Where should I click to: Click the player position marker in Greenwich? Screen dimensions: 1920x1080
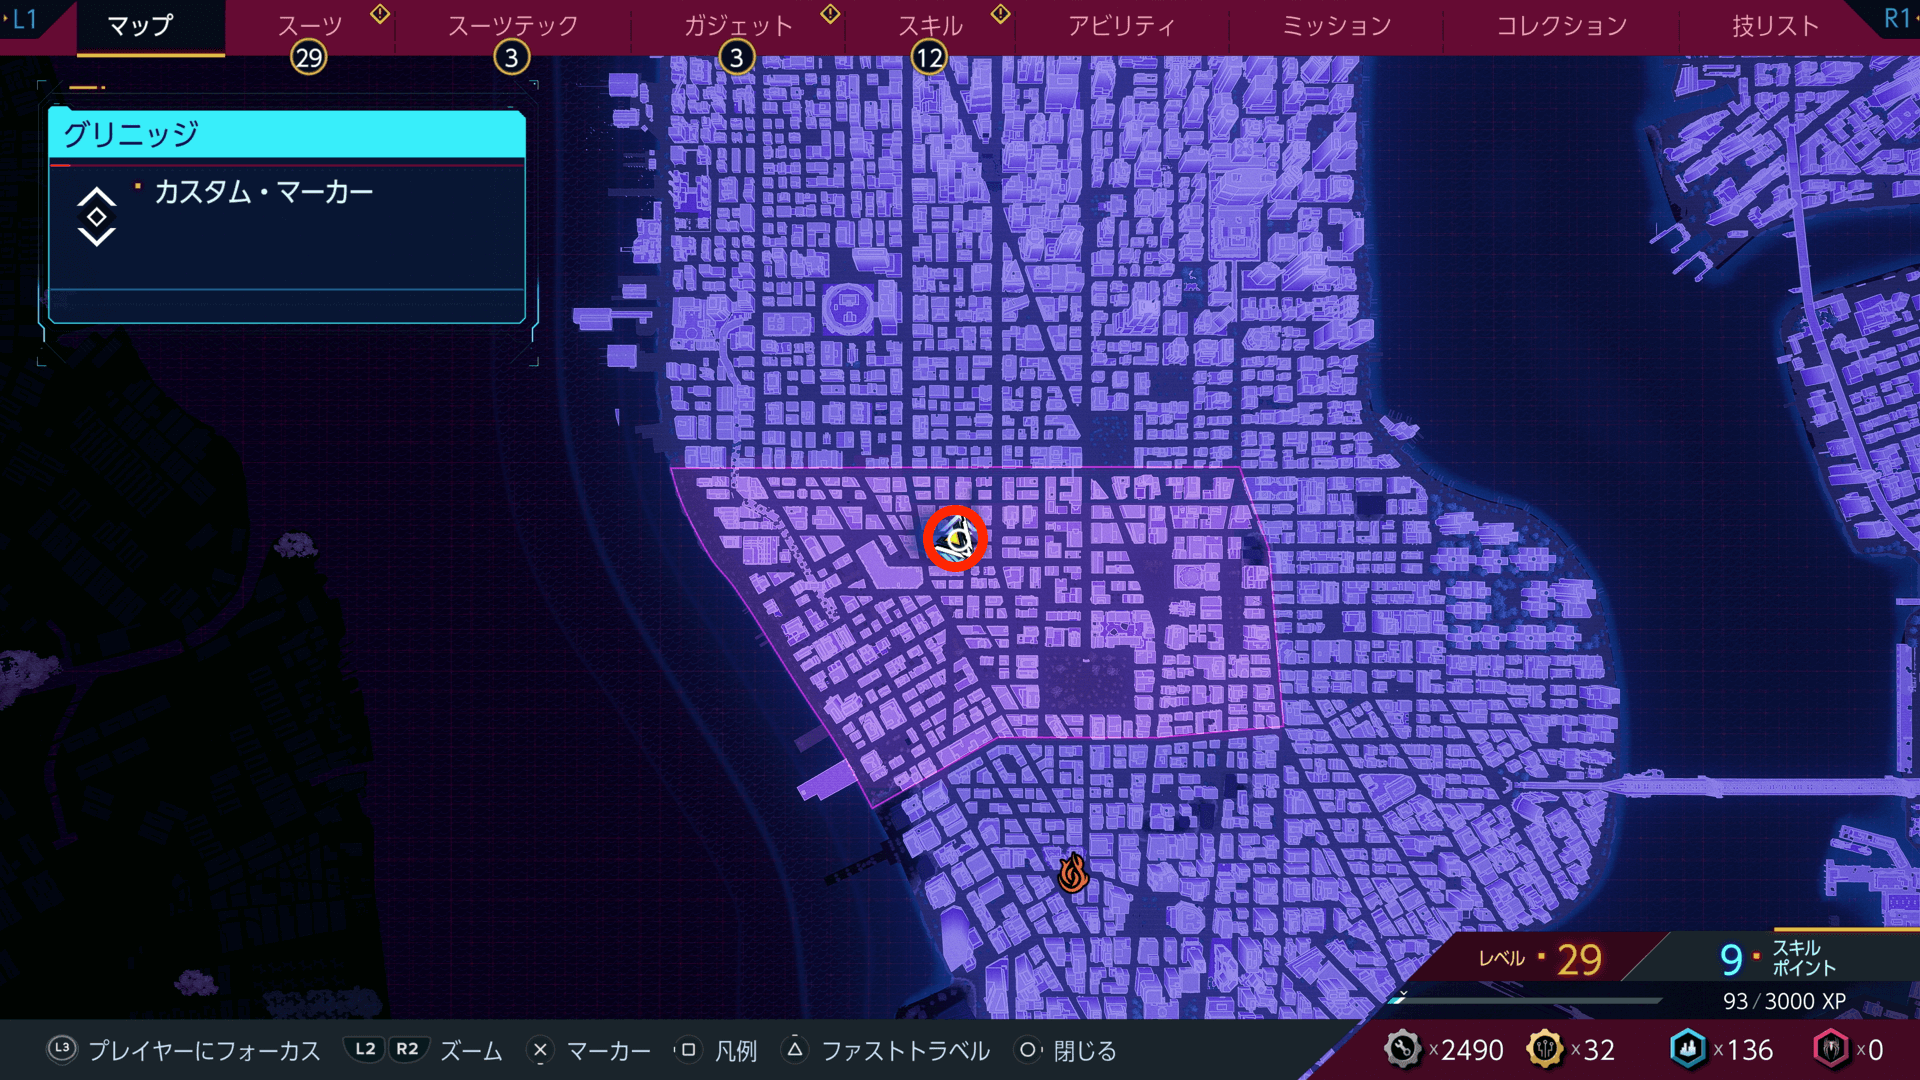(x=955, y=540)
